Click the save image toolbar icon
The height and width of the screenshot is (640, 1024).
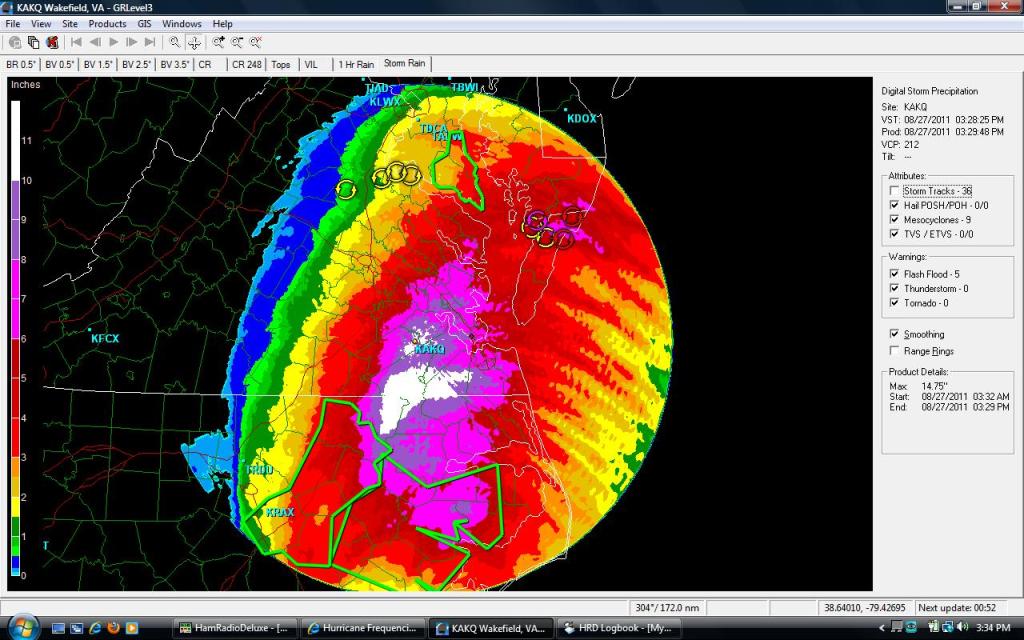[15, 42]
